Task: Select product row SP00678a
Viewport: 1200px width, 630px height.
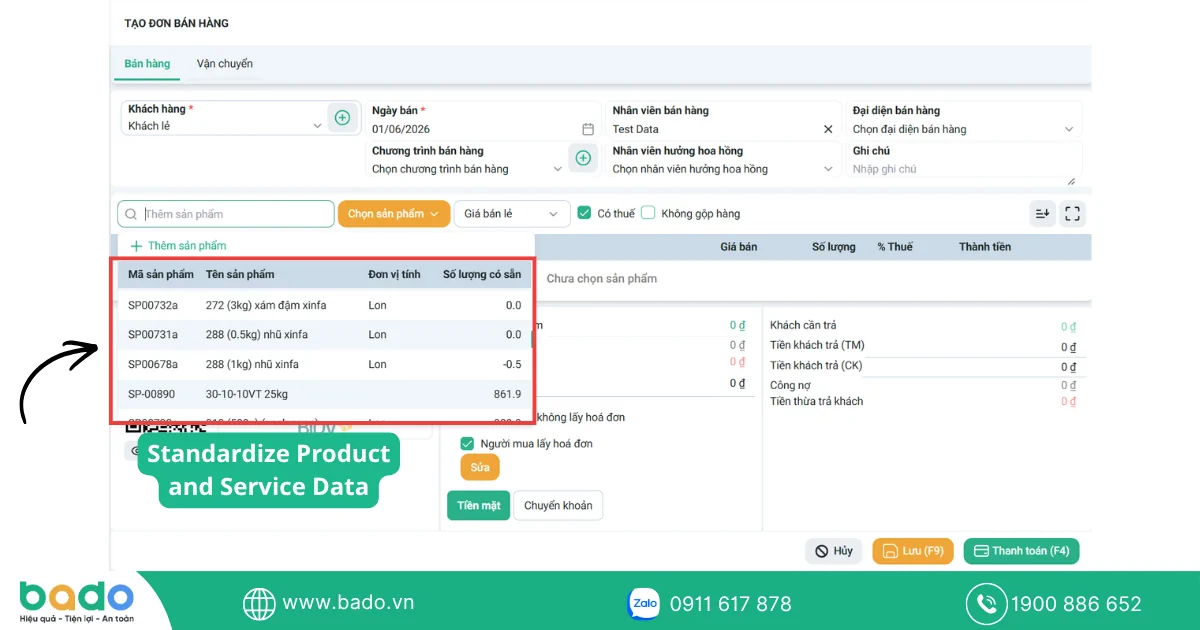Action: tap(324, 364)
